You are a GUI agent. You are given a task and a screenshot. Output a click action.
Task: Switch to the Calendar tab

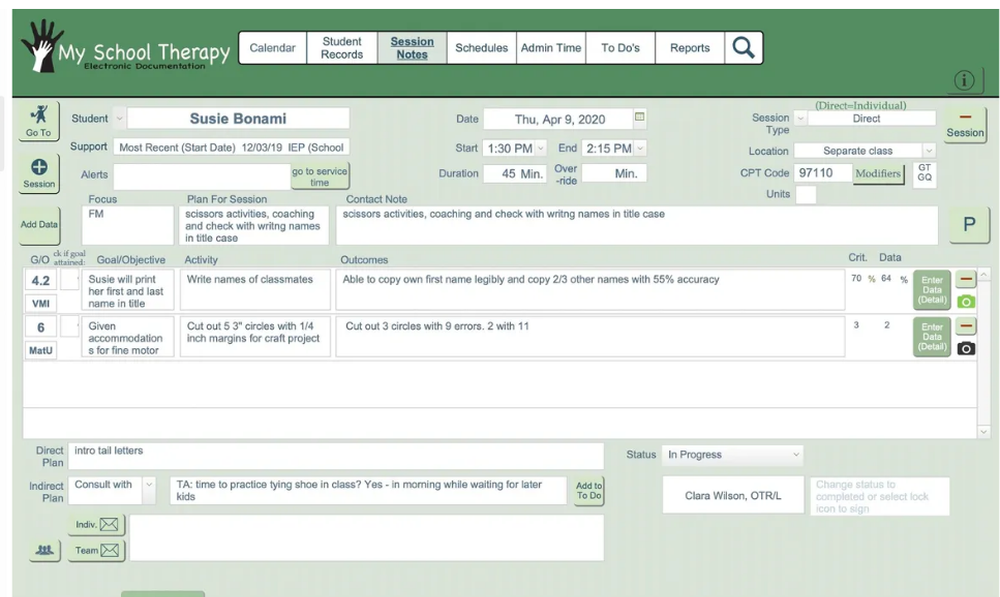(272, 48)
